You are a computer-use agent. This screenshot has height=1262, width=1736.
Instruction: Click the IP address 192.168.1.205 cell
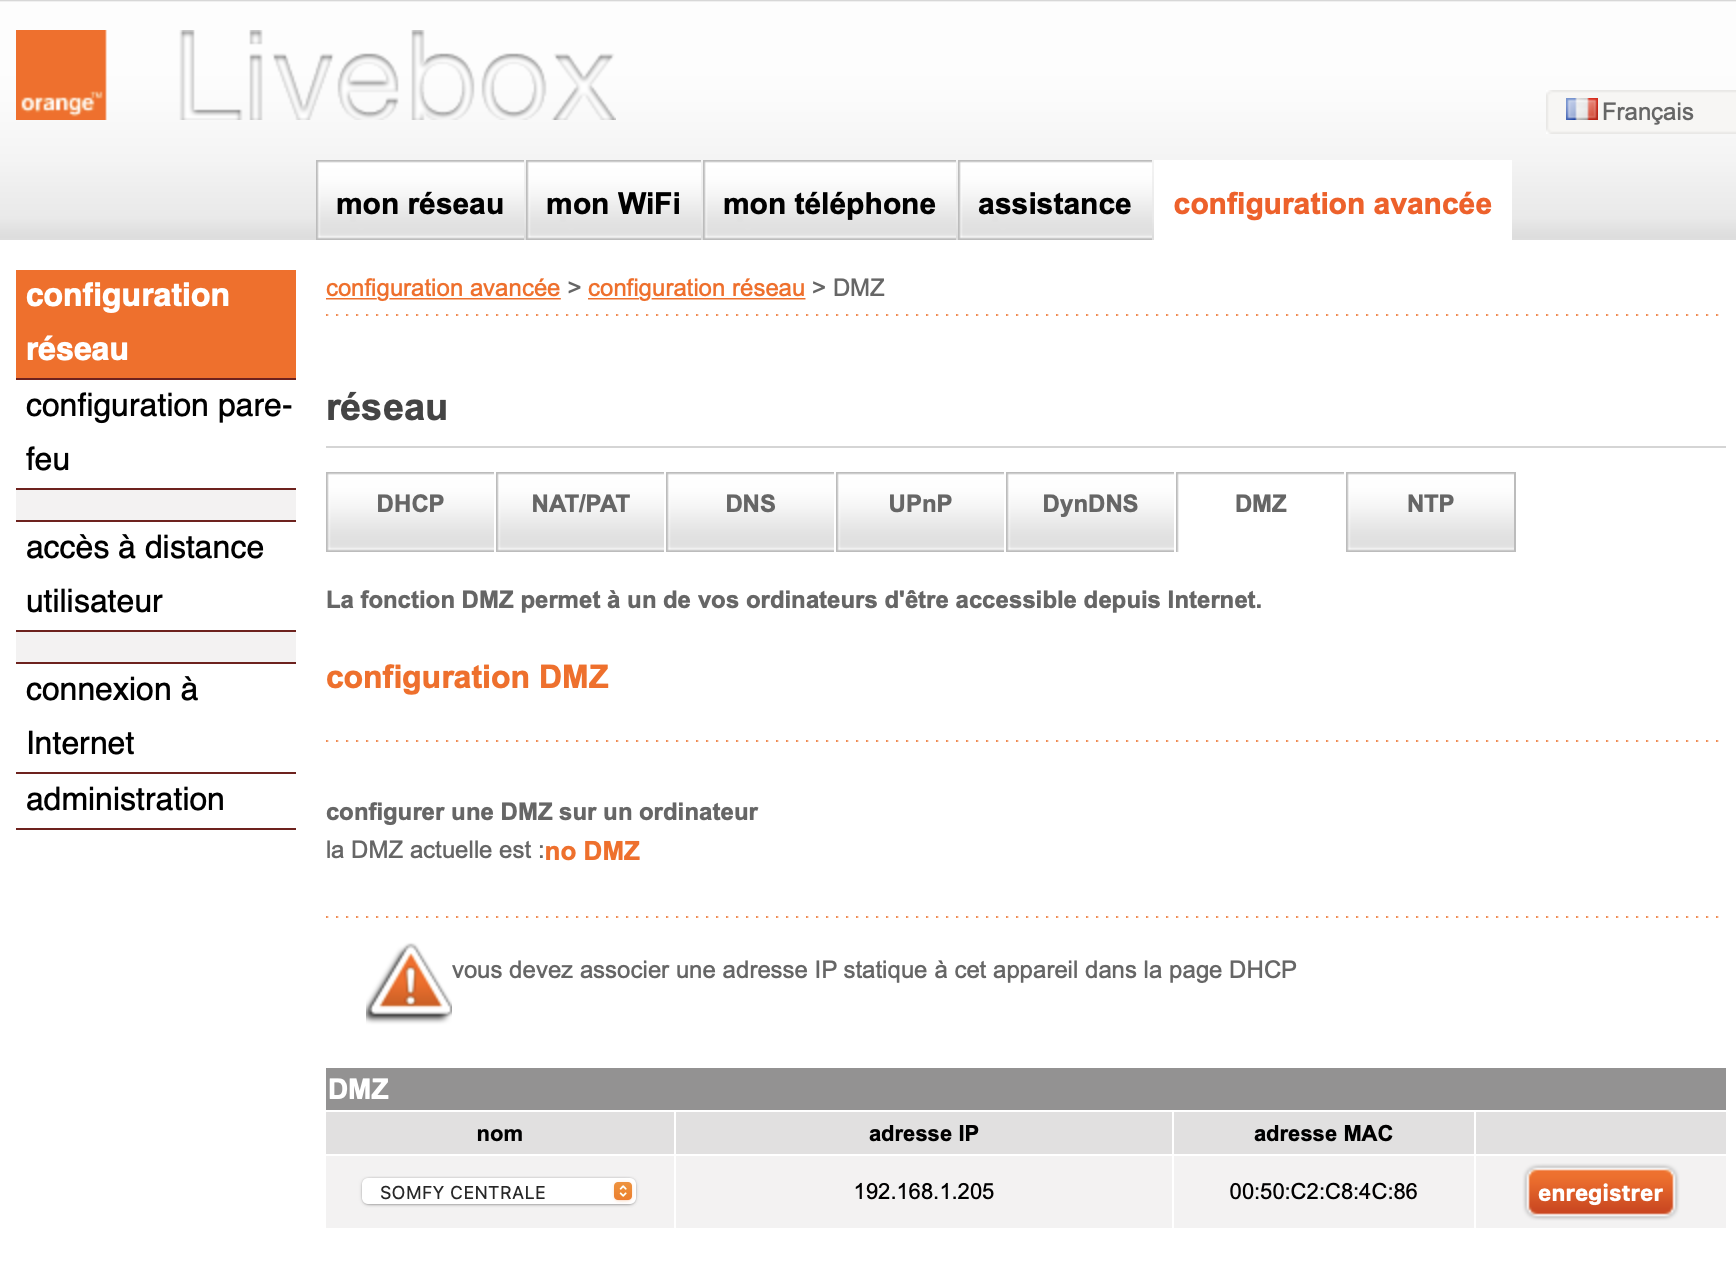tap(924, 1191)
